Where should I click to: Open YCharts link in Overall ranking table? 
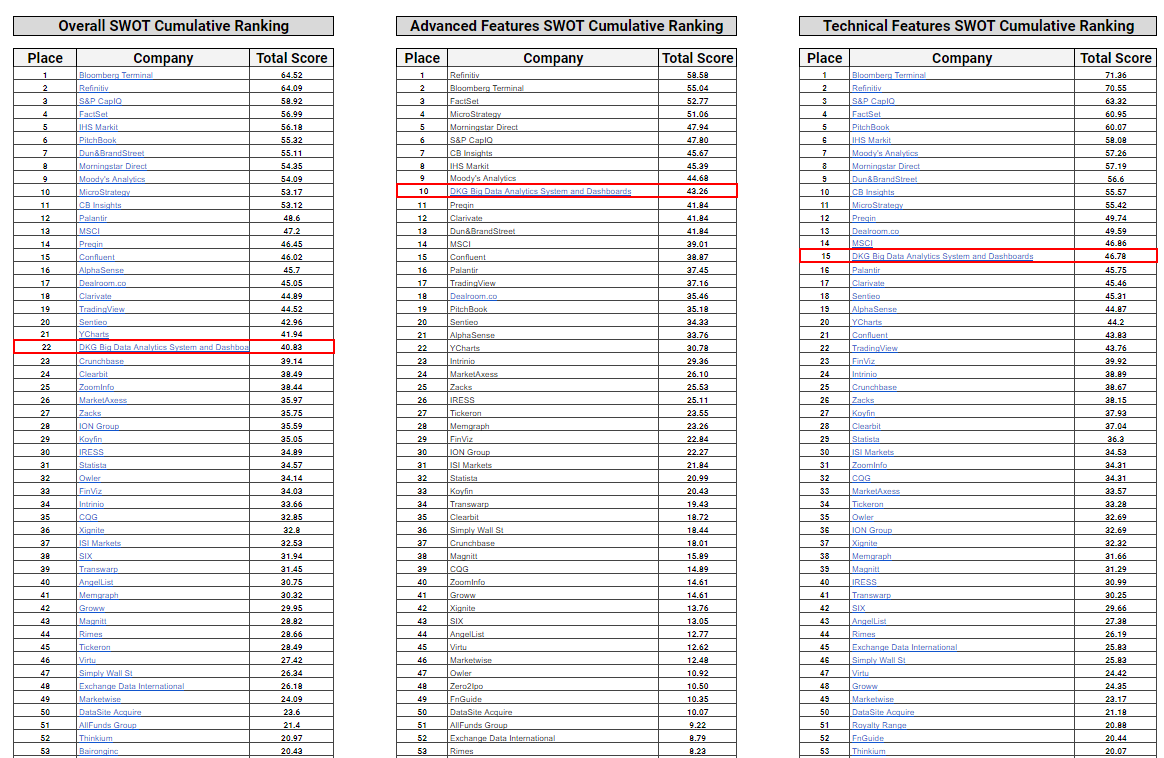pos(94,335)
